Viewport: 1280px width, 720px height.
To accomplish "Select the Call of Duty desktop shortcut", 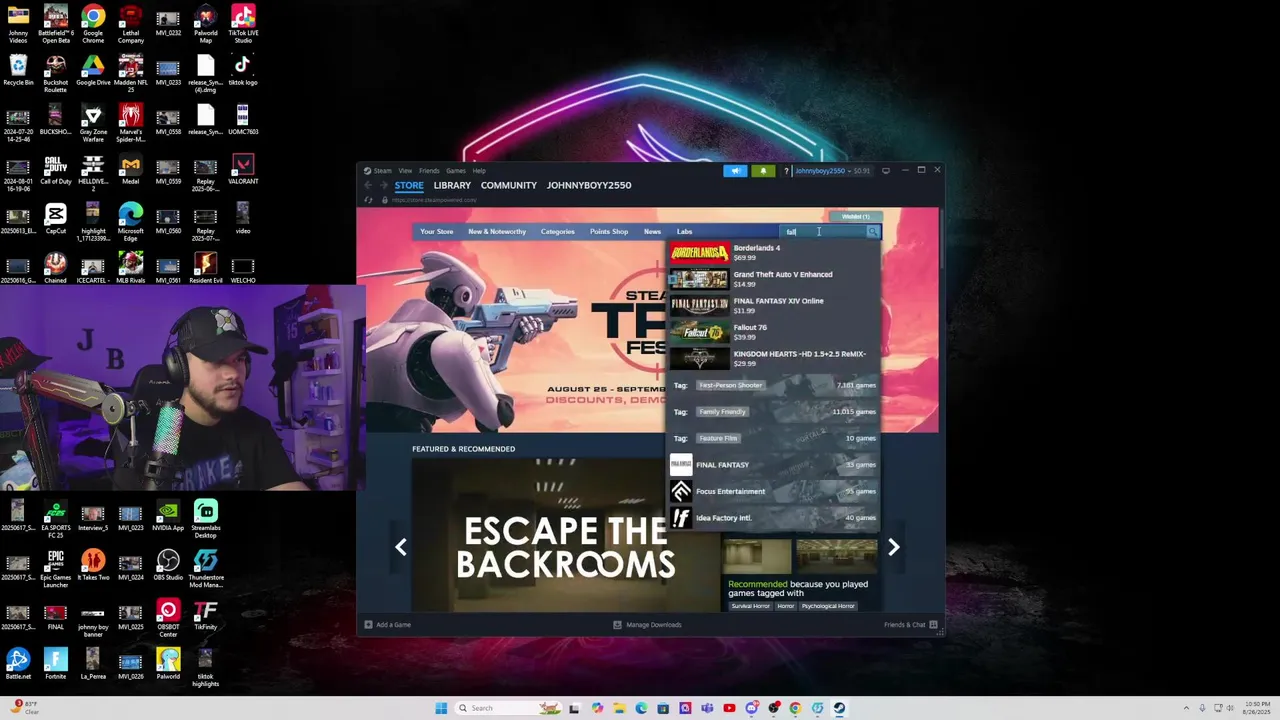I will [x=55, y=169].
